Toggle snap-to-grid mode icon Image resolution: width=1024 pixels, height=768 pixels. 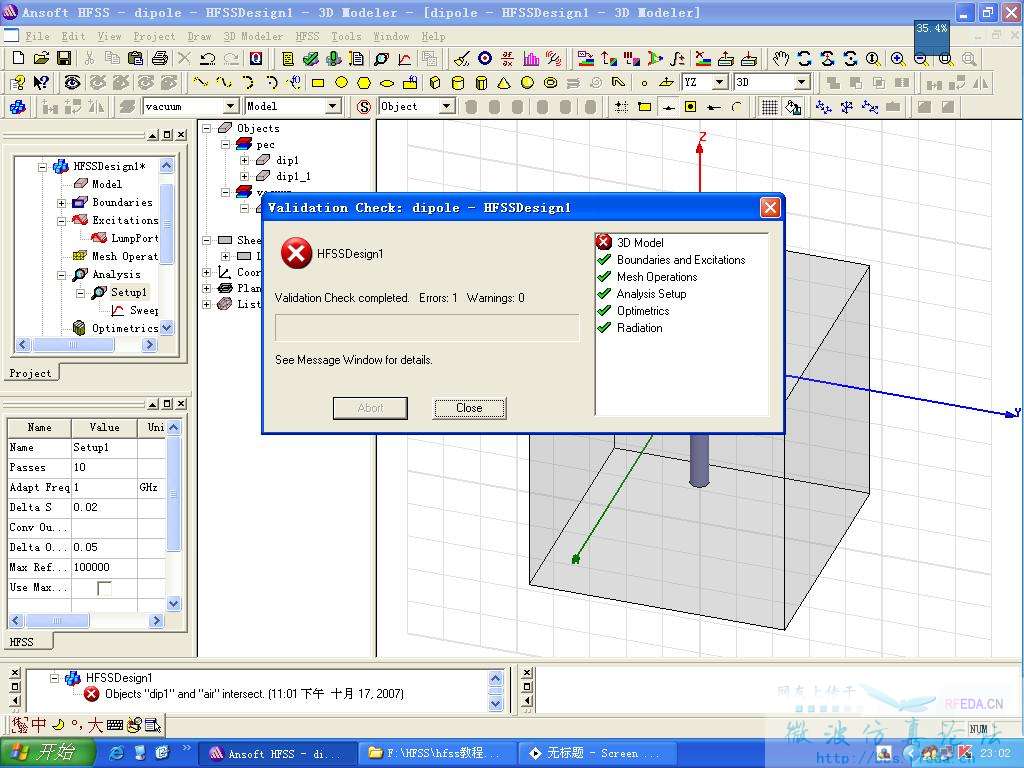(621, 106)
